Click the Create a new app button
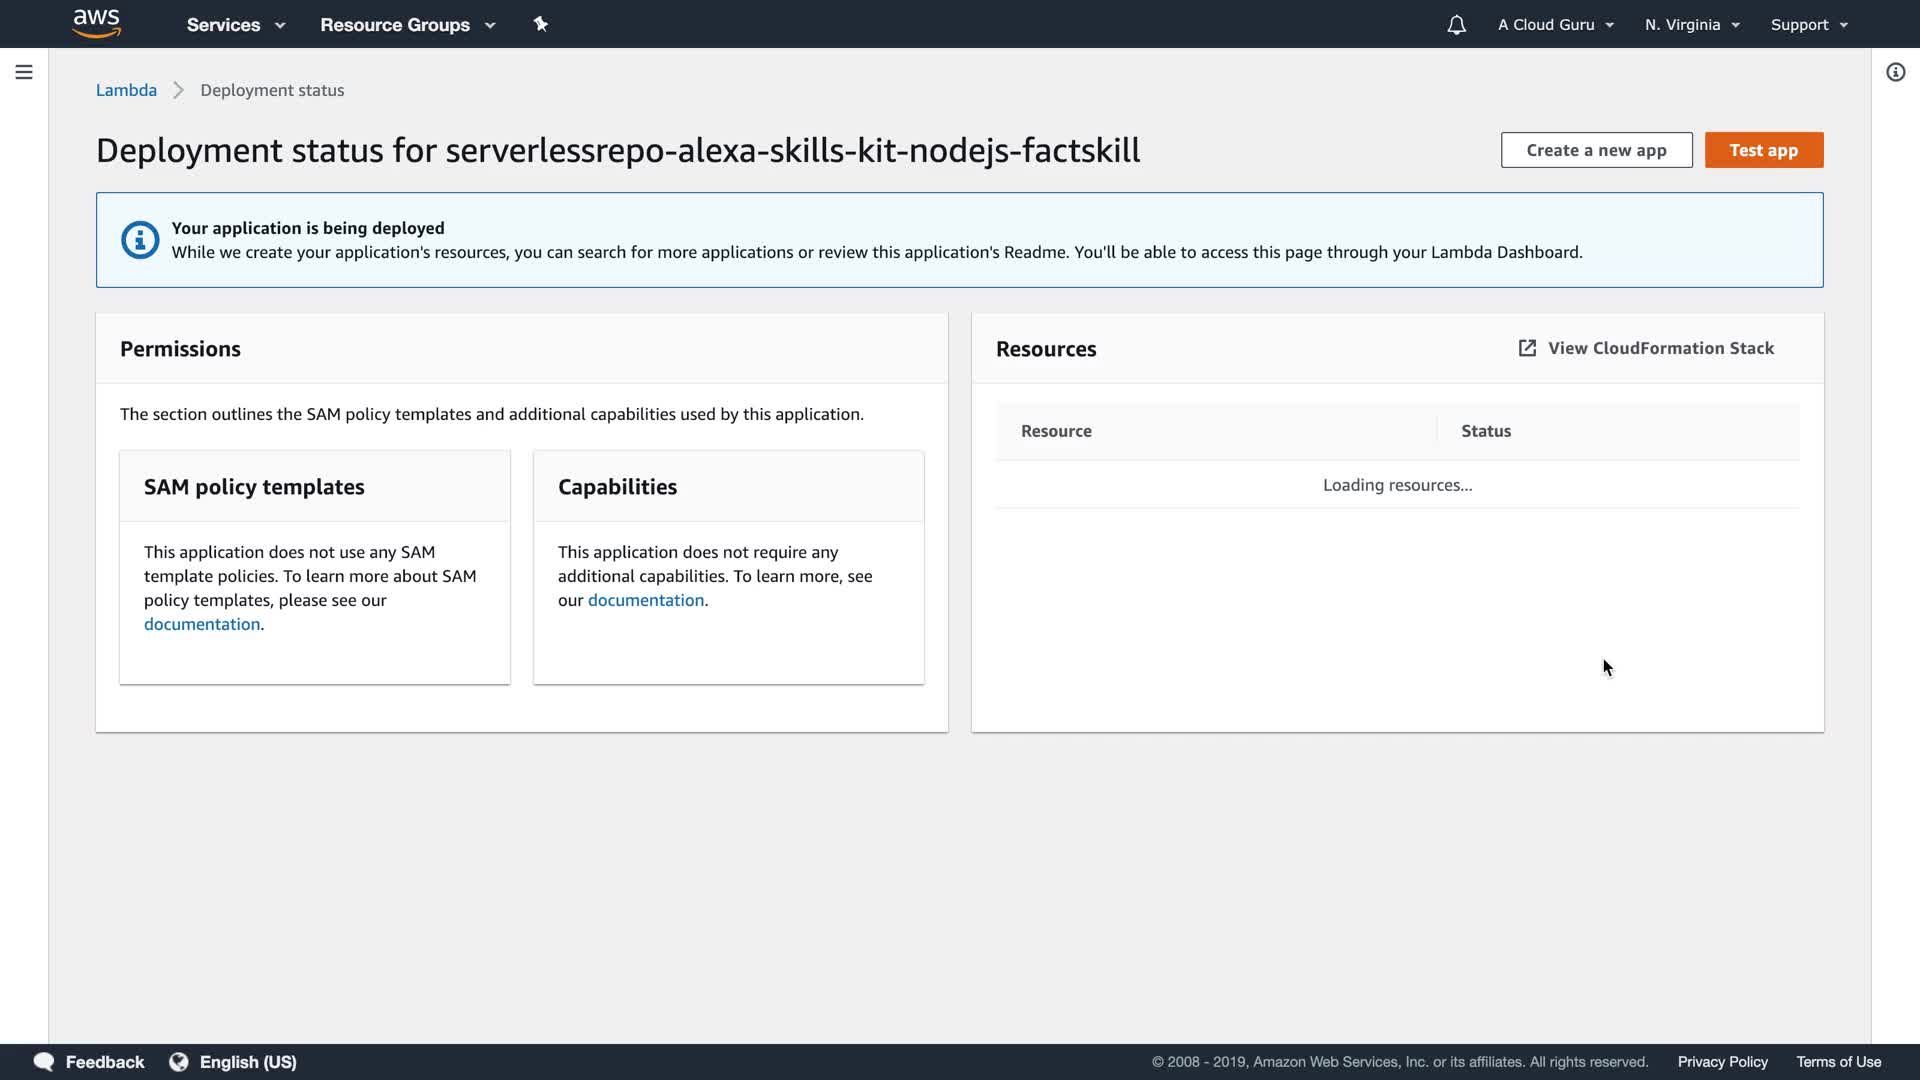 (x=1596, y=150)
